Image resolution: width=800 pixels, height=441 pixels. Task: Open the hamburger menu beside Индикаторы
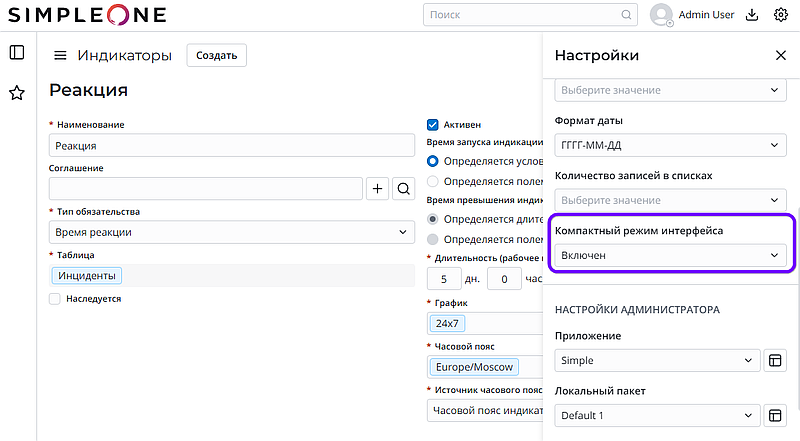tap(60, 56)
